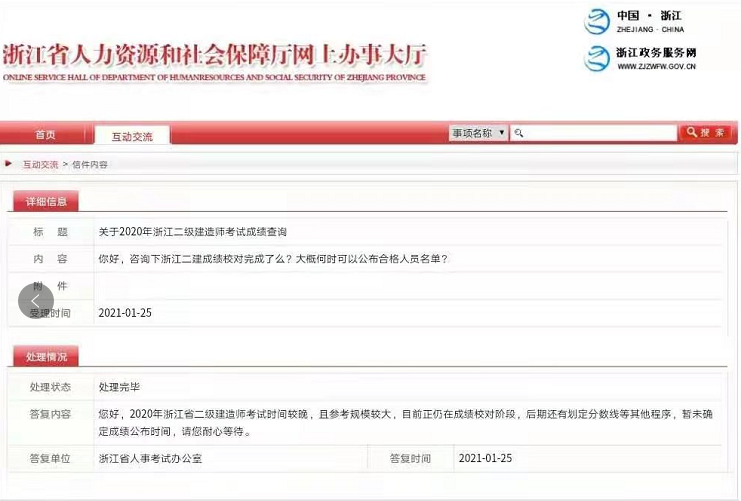Click the magnifier icon inside the search box
This screenshot has width=741, height=501.
(x=519, y=133)
